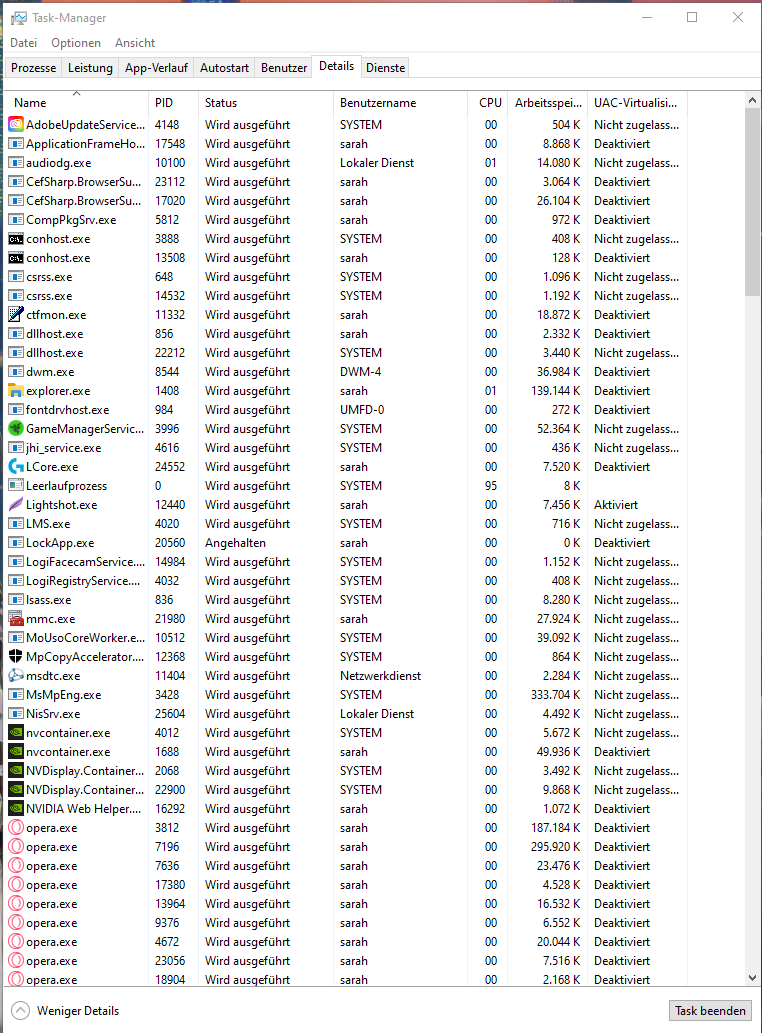Click the vertical scrollbar thumb
This screenshot has width=762, height=1033.
pyautogui.click(x=752, y=202)
